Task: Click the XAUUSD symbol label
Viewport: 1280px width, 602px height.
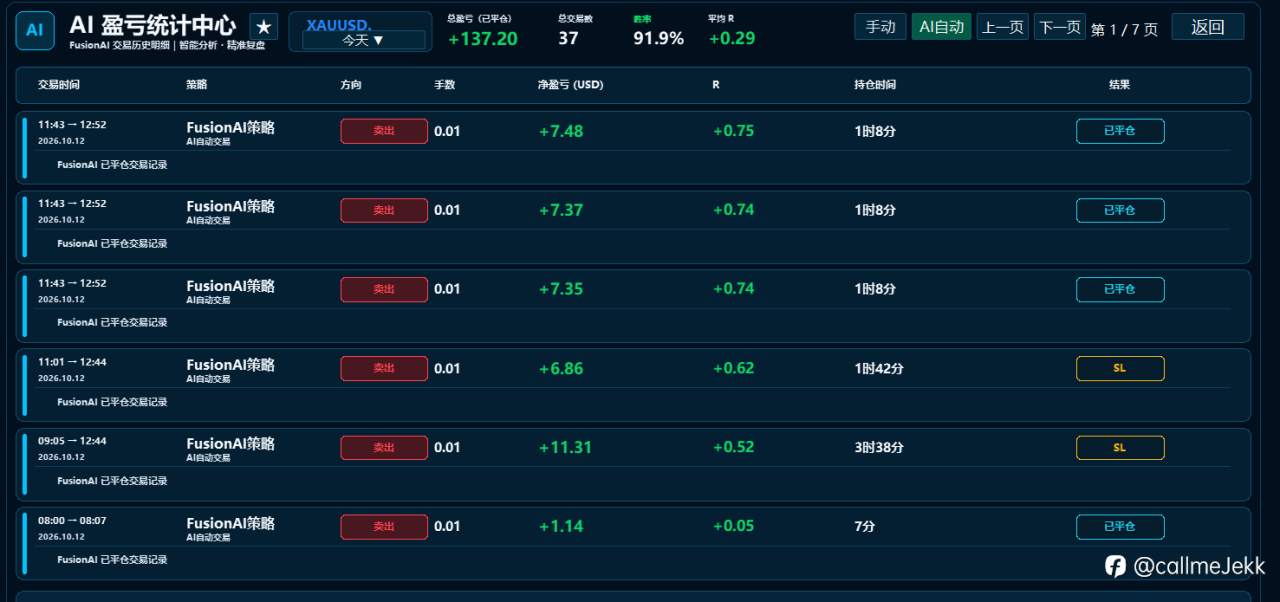Action: 338,24
